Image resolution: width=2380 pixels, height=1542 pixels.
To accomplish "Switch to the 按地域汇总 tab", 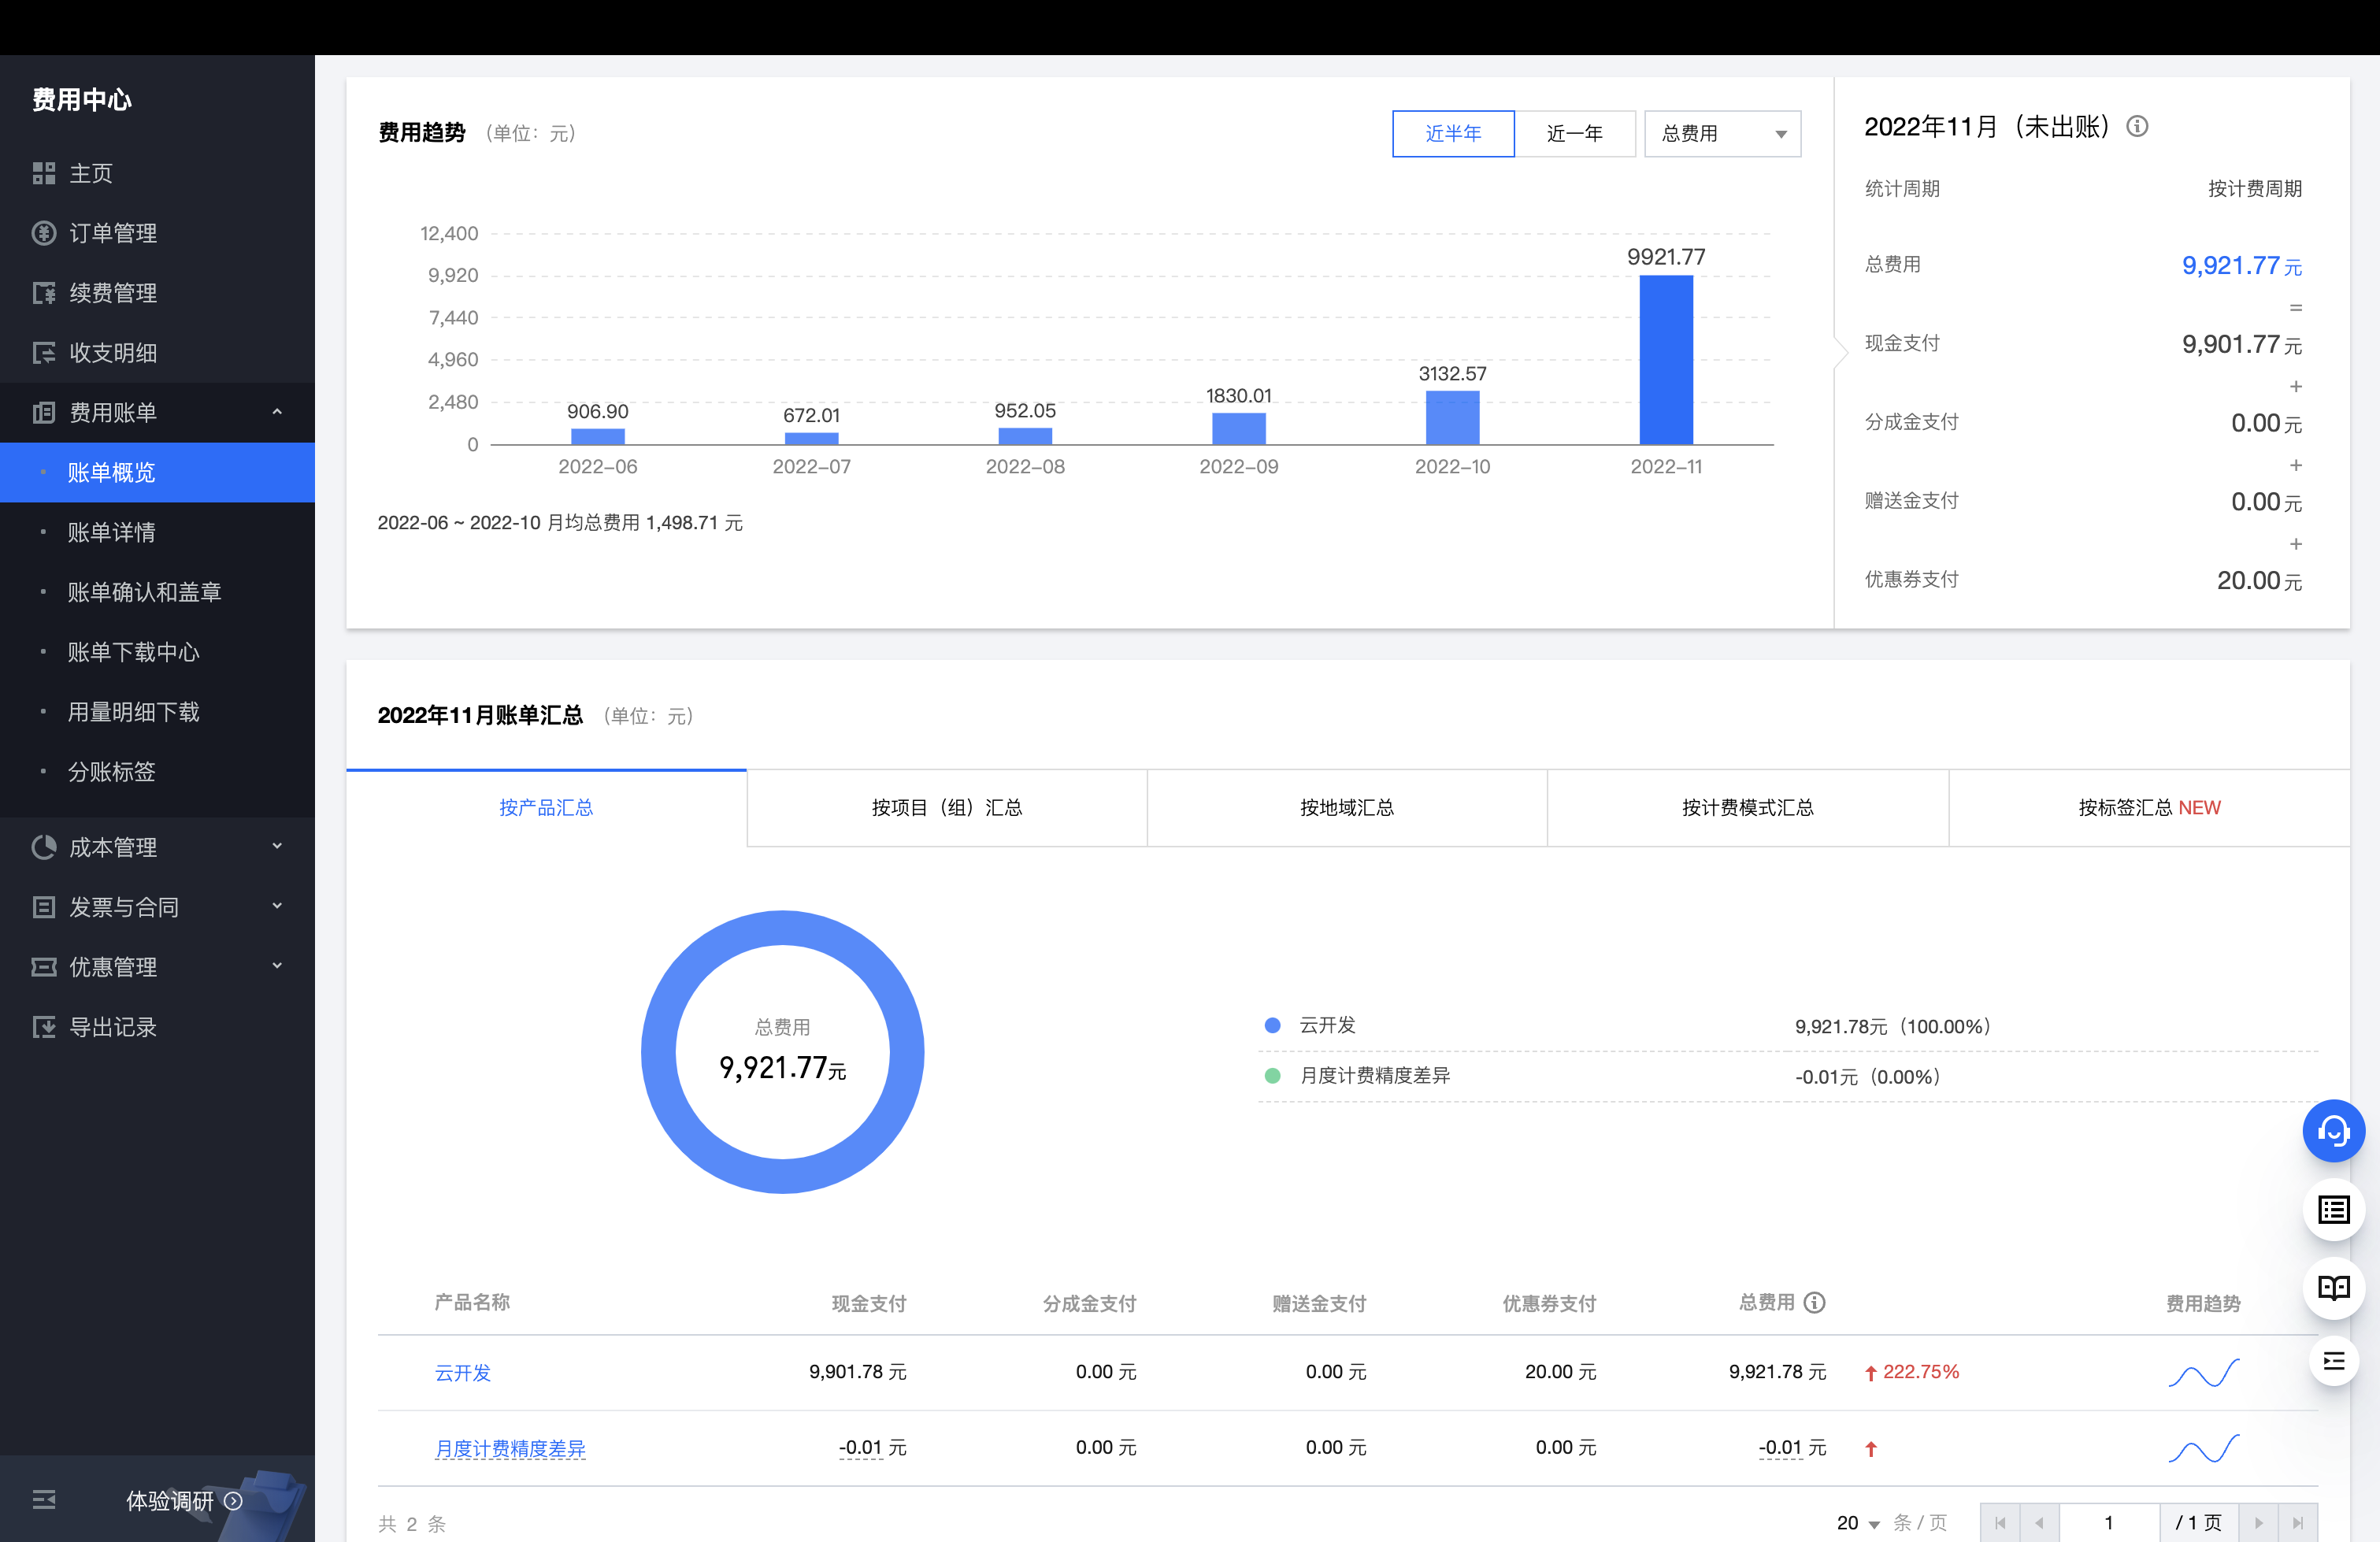I will 1346,808.
